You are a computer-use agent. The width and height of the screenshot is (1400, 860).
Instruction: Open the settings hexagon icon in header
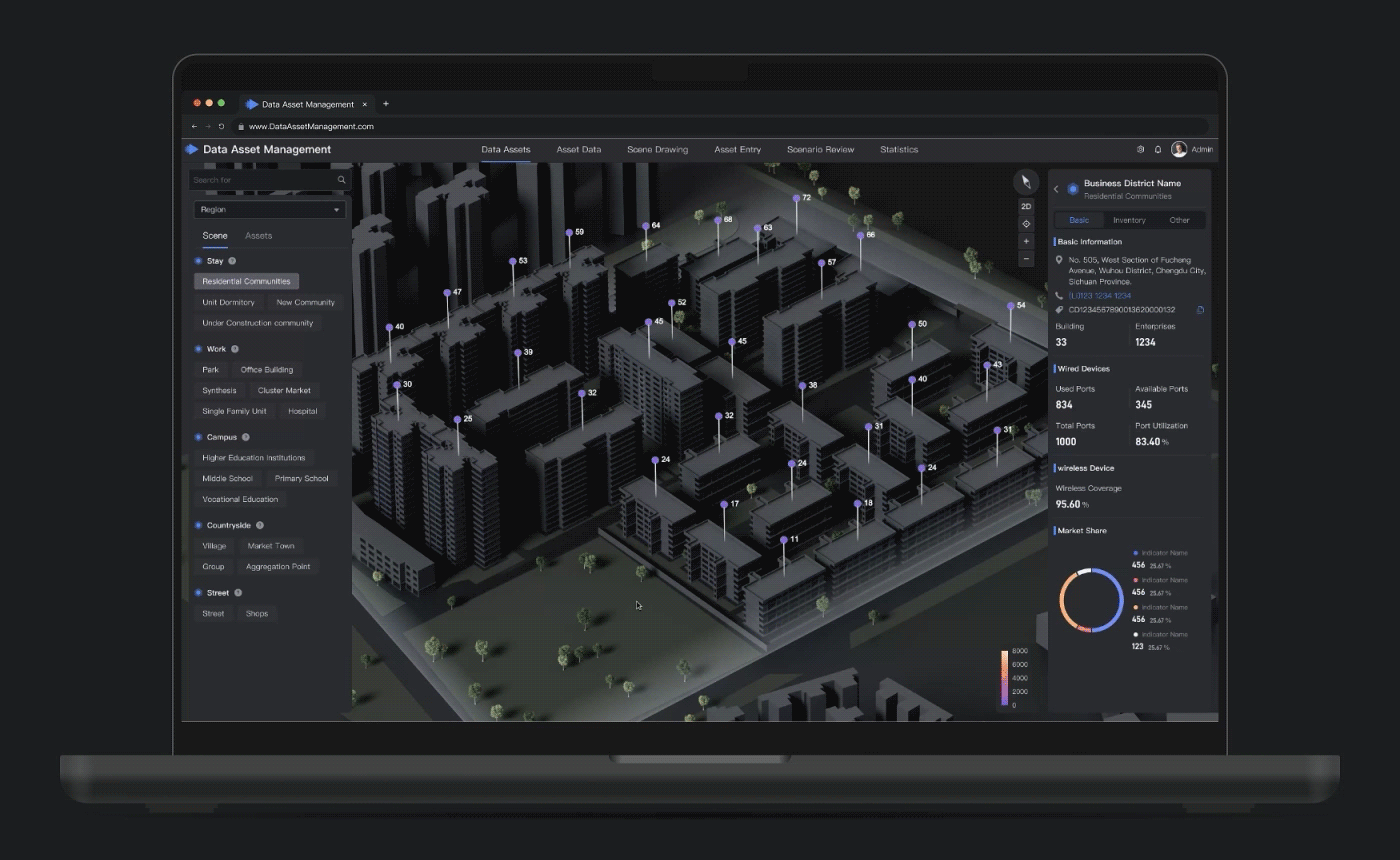pyautogui.click(x=1140, y=149)
